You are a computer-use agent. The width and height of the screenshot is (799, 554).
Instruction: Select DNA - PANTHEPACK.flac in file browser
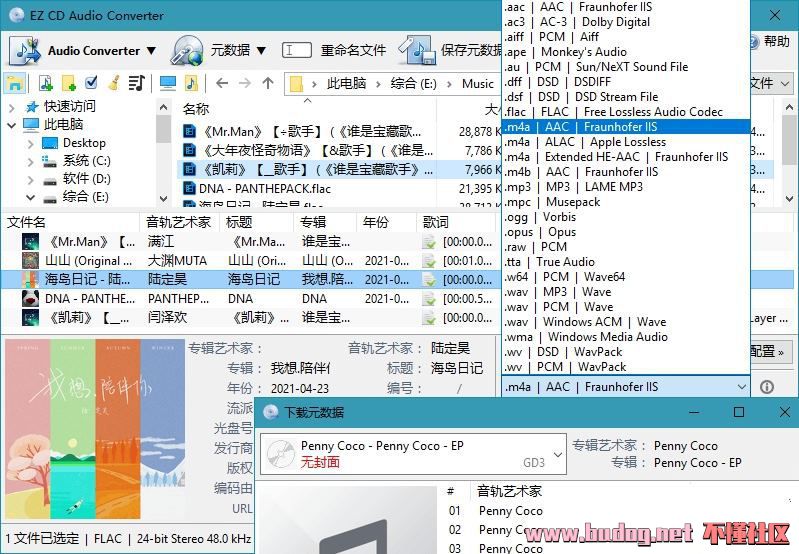pos(264,188)
